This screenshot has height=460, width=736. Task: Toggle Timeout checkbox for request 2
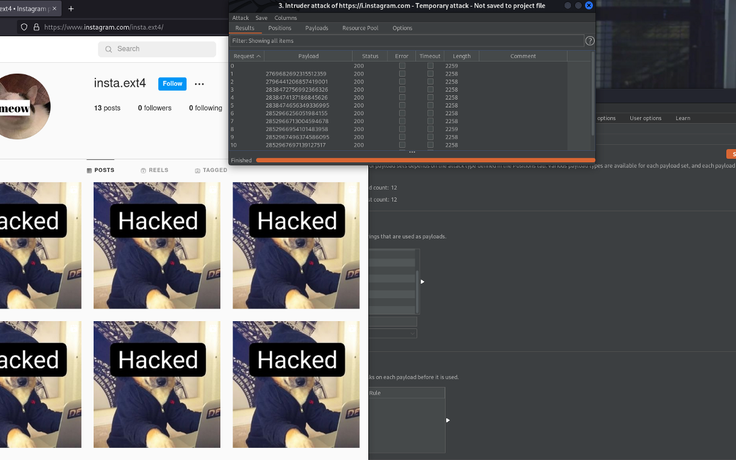tap(430, 82)
